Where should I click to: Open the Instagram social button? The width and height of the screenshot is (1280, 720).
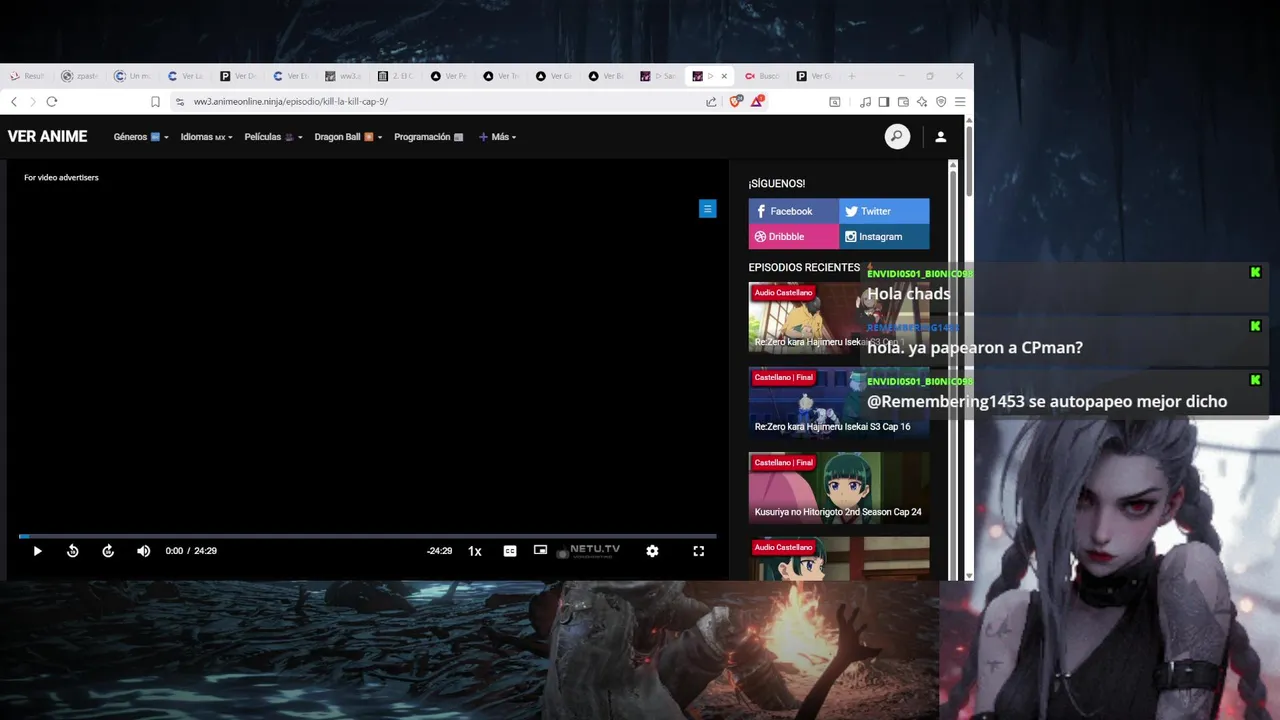click(884, 237)
